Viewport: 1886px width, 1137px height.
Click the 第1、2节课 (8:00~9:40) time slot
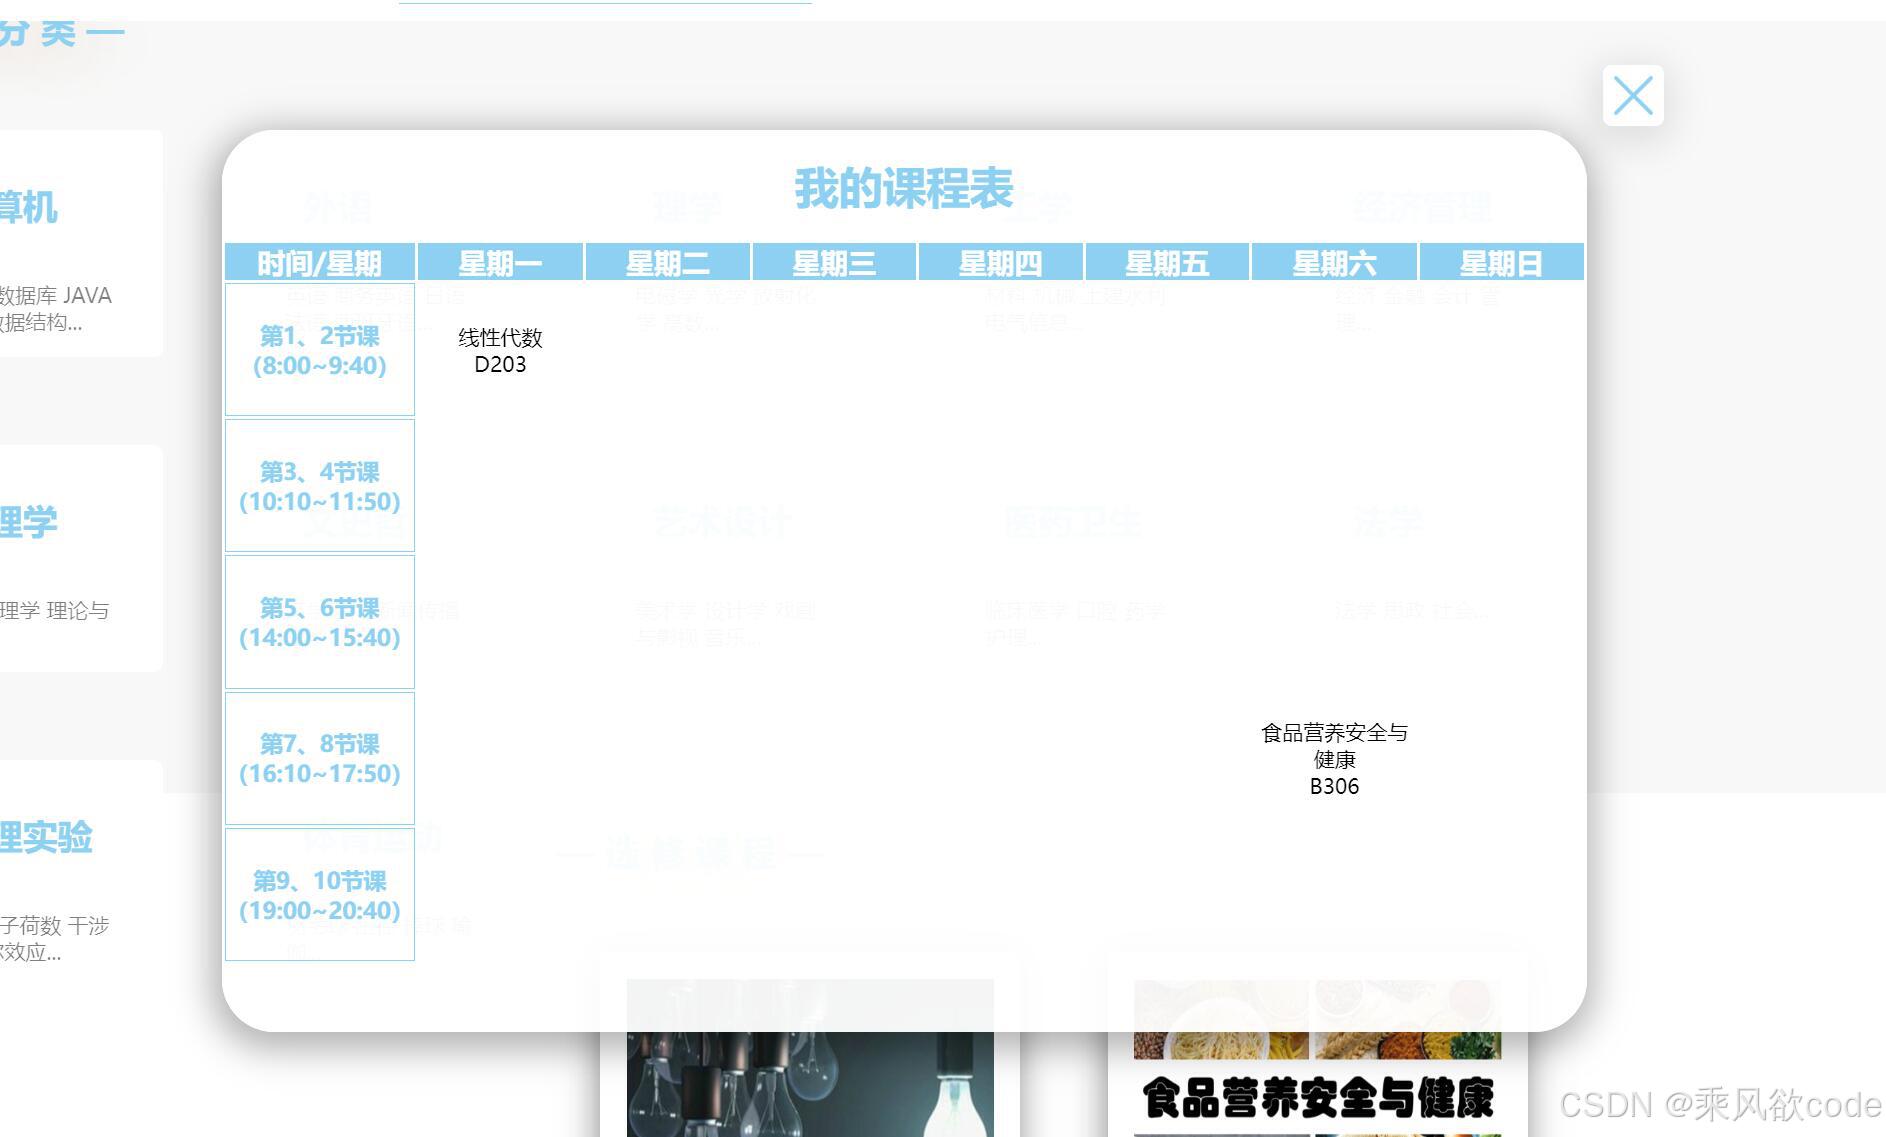[320, 350]
